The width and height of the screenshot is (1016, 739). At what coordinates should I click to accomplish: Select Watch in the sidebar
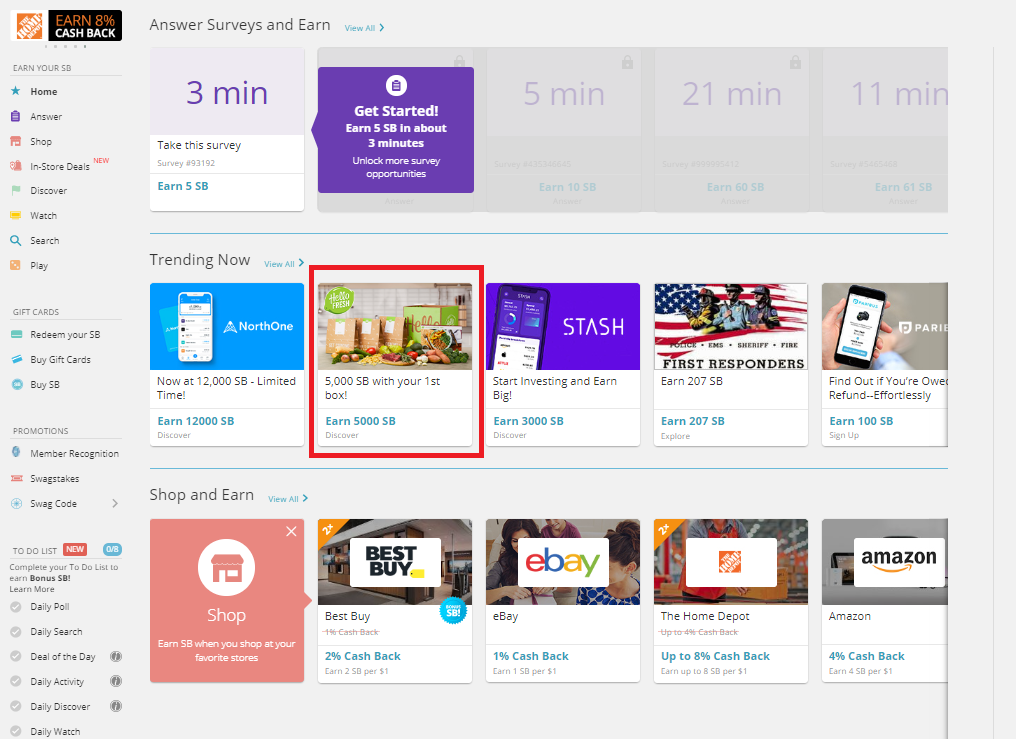pos(43,216)
